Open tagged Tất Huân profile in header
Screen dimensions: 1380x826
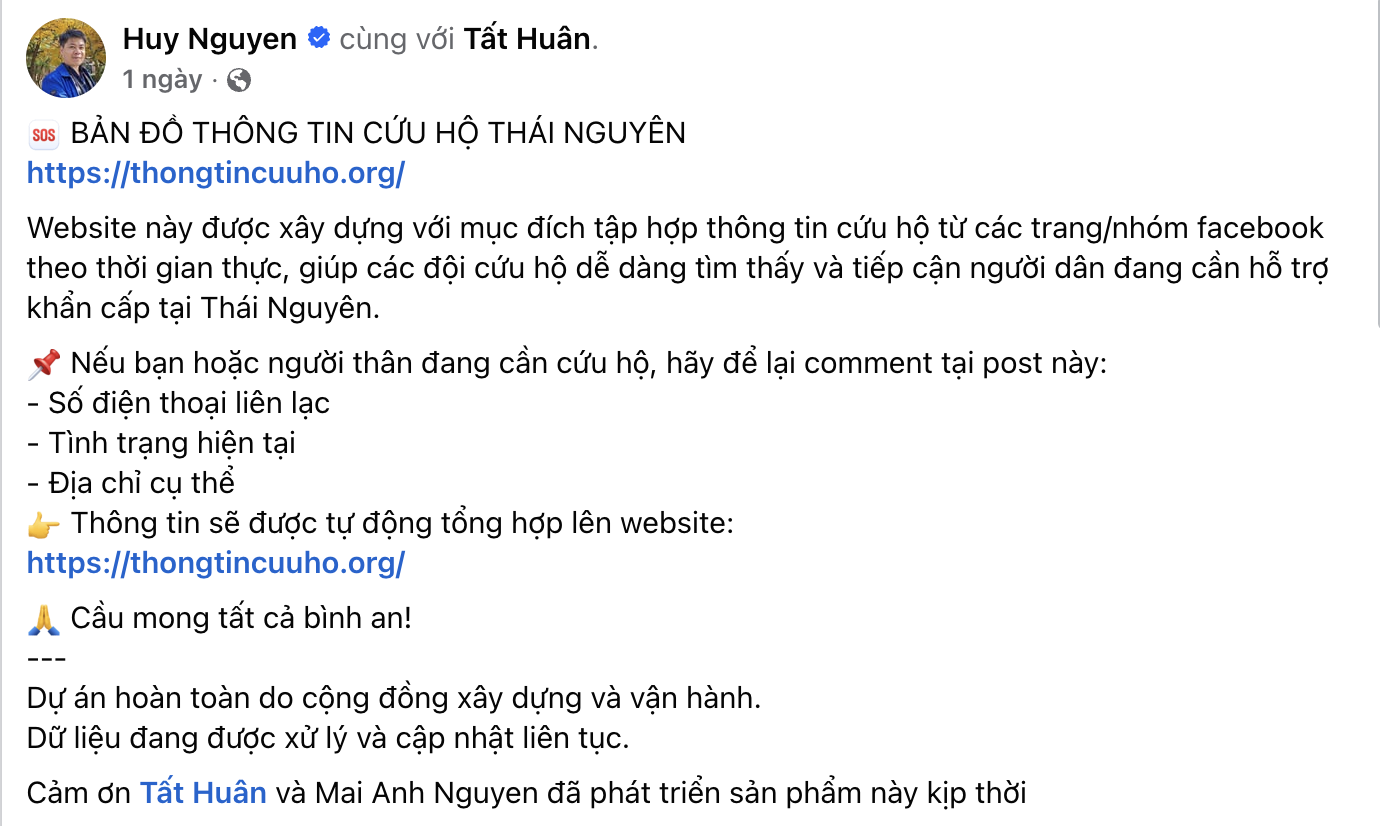(526, 39)
